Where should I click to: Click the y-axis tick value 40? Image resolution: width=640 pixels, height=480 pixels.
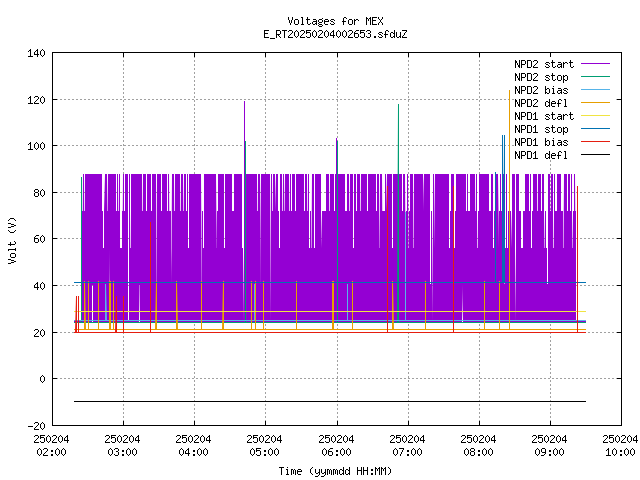39,286
